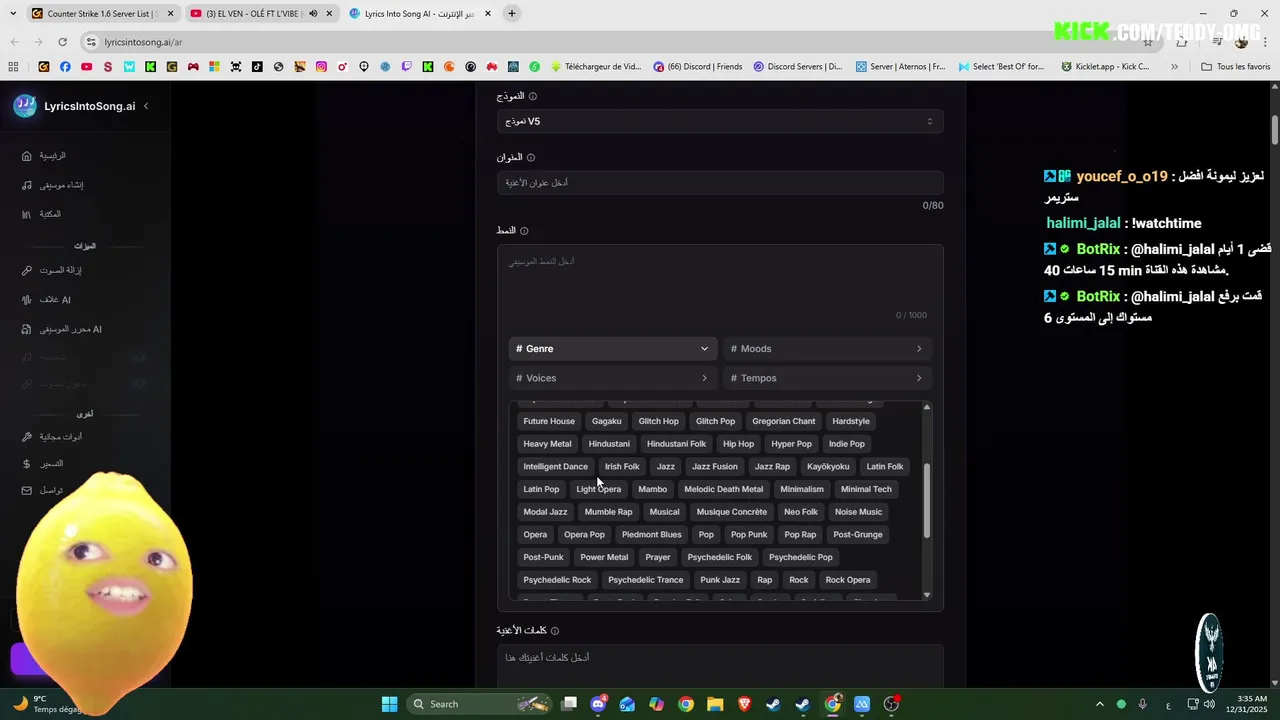Open the Discord | Friends bookmark
Image resolution: width=1280 pixels, height=720 pixels.
pos(698,67)
